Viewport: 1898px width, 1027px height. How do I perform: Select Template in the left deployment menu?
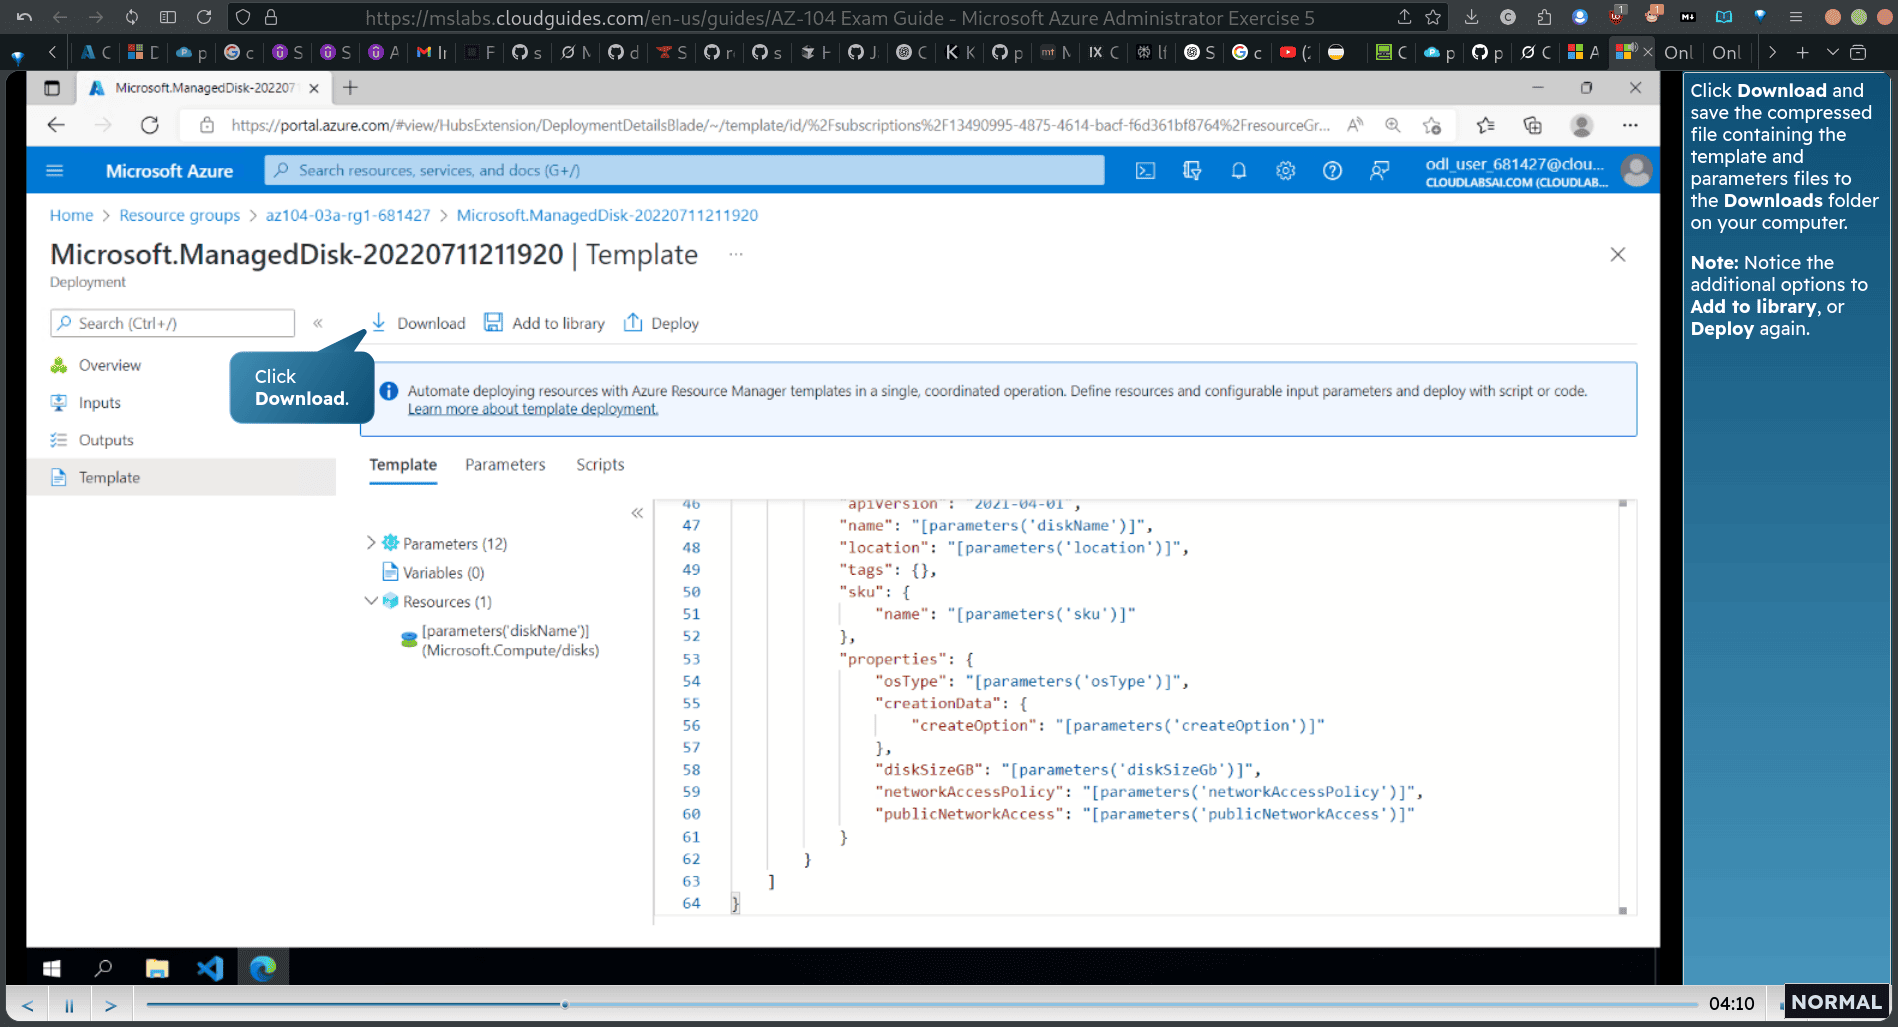tap(182, 477)
